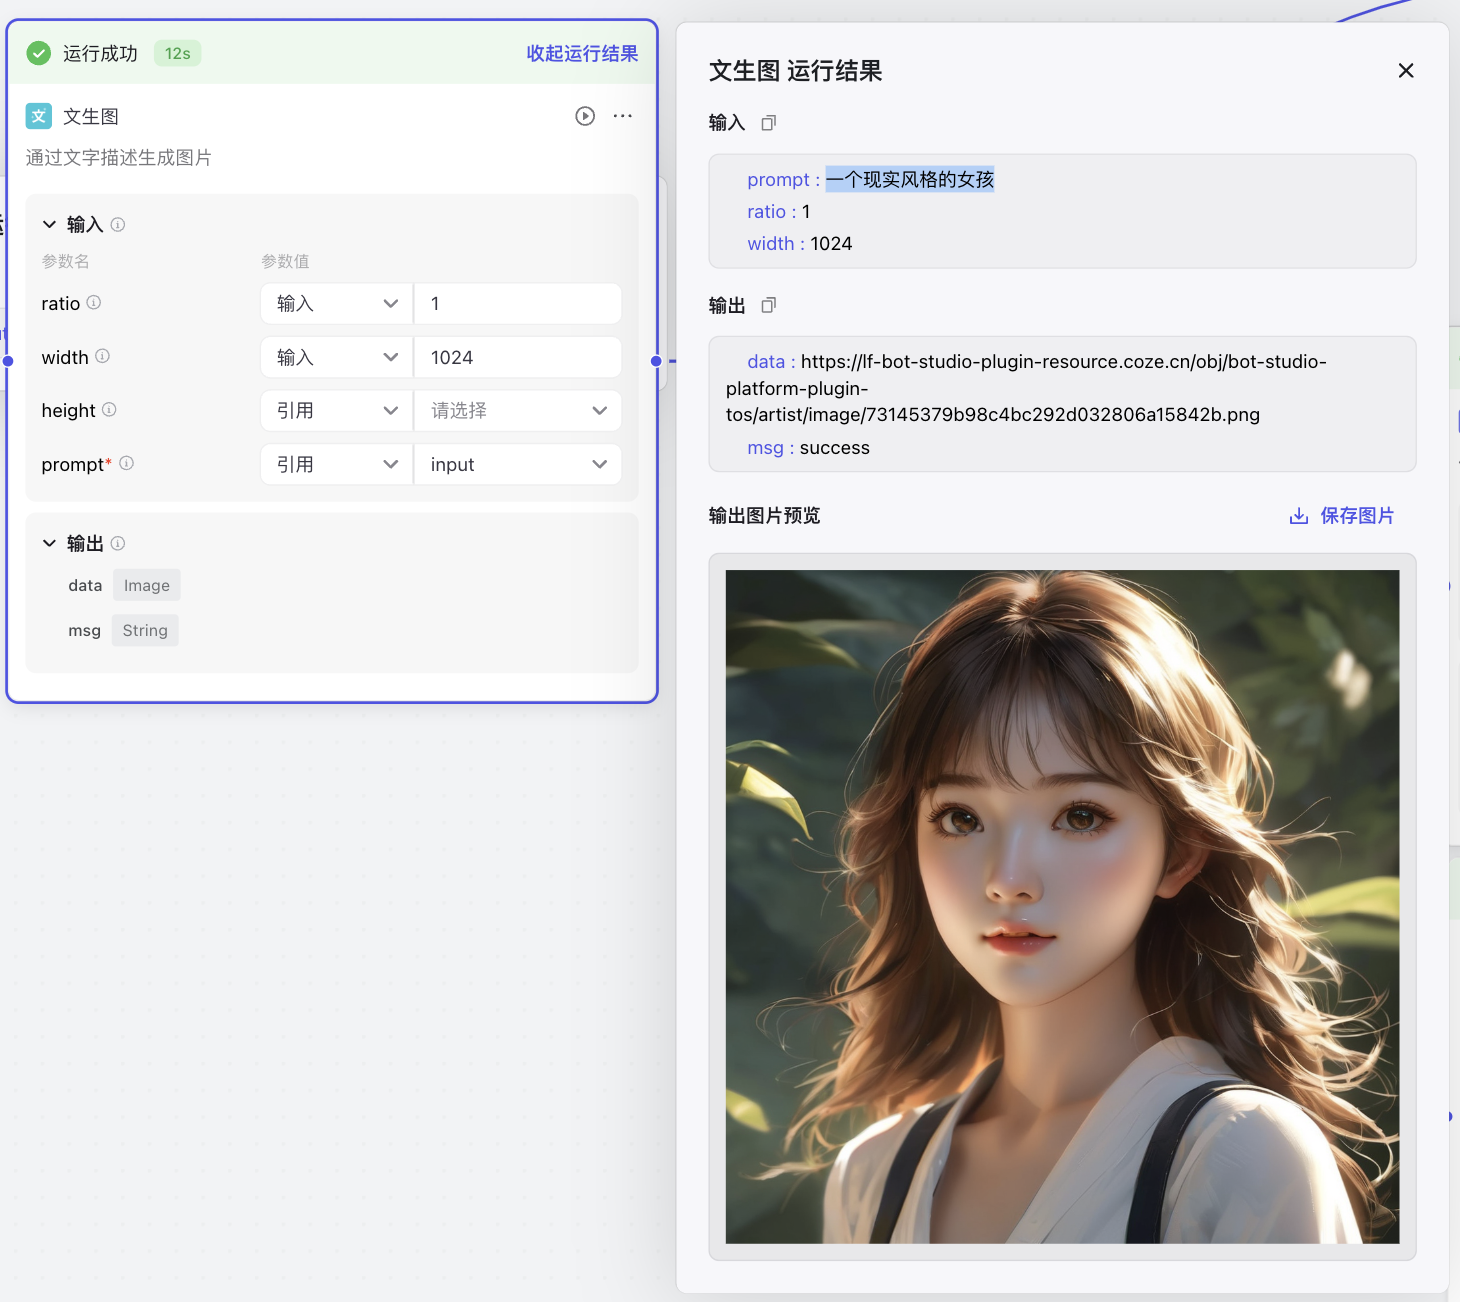Close the 文生图 运行结果 panel
The image size is (1460, 1302).
tap(1406, 71)
